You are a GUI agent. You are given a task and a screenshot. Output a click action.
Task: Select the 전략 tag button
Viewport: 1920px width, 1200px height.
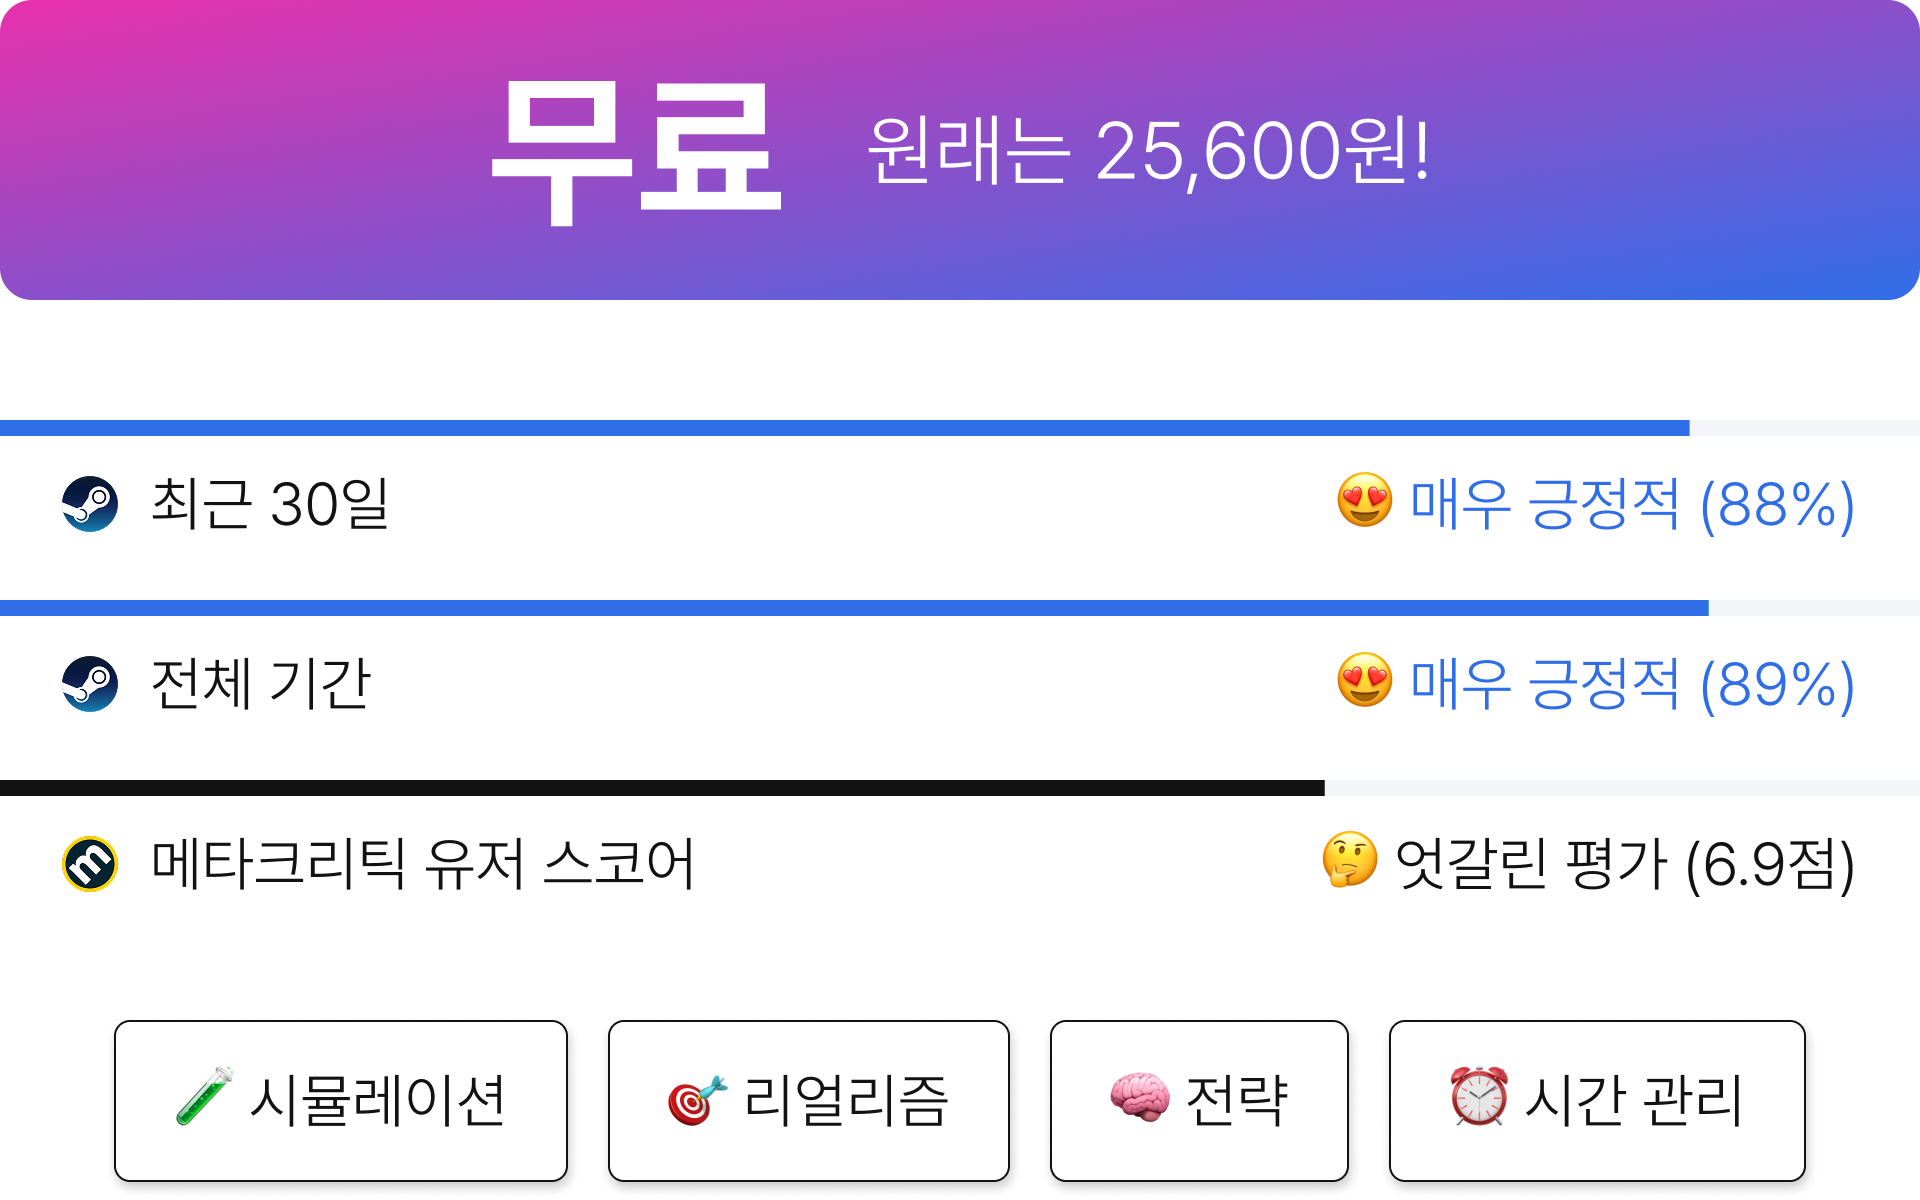[1199, 1101]
